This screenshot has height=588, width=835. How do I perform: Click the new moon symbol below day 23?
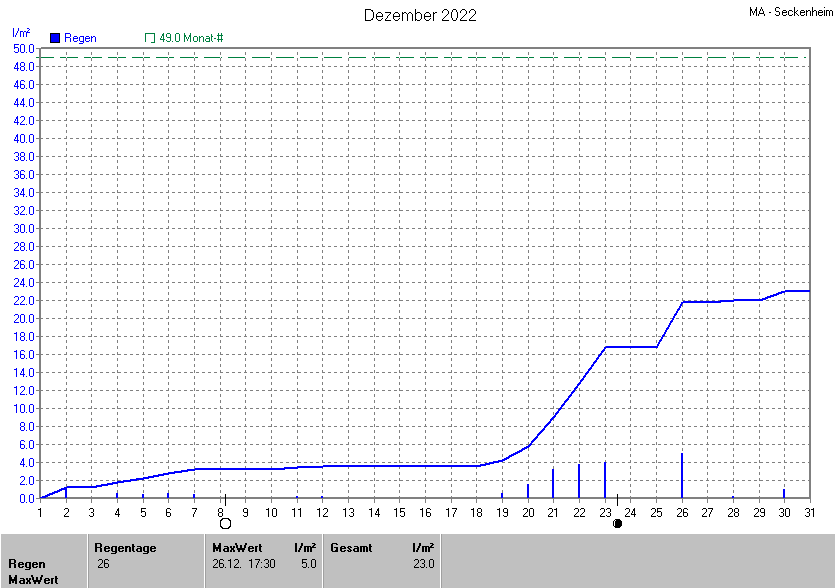coord(617,523)
